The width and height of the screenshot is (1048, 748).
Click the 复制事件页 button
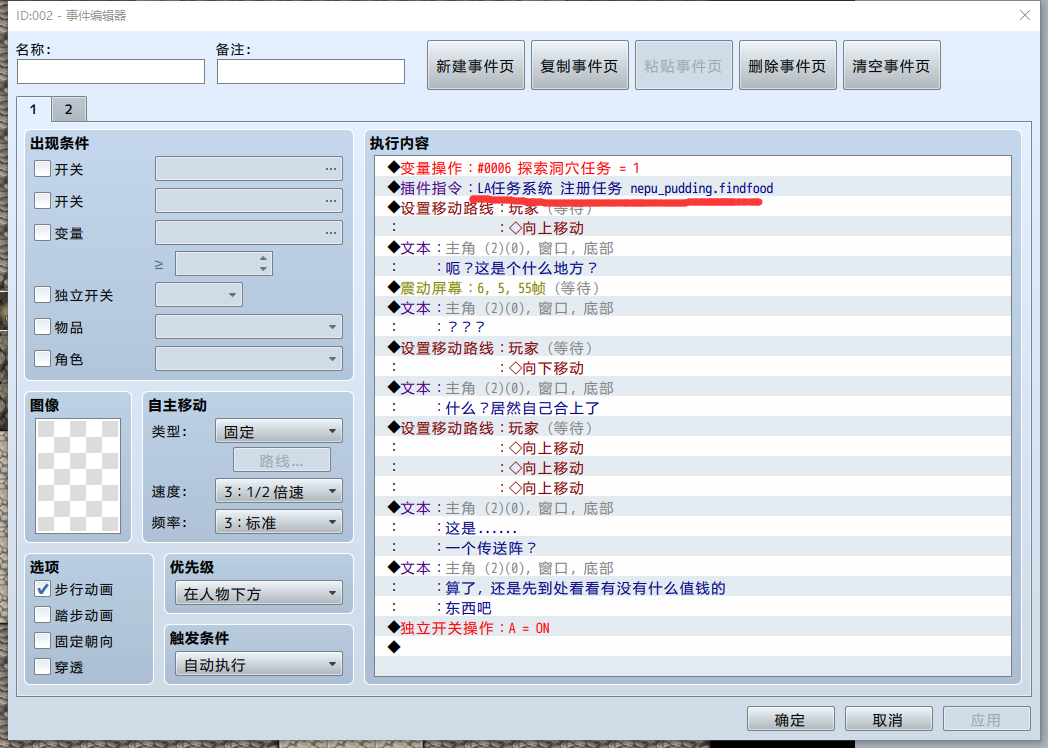pyautogui.click(x=579, y=66)
